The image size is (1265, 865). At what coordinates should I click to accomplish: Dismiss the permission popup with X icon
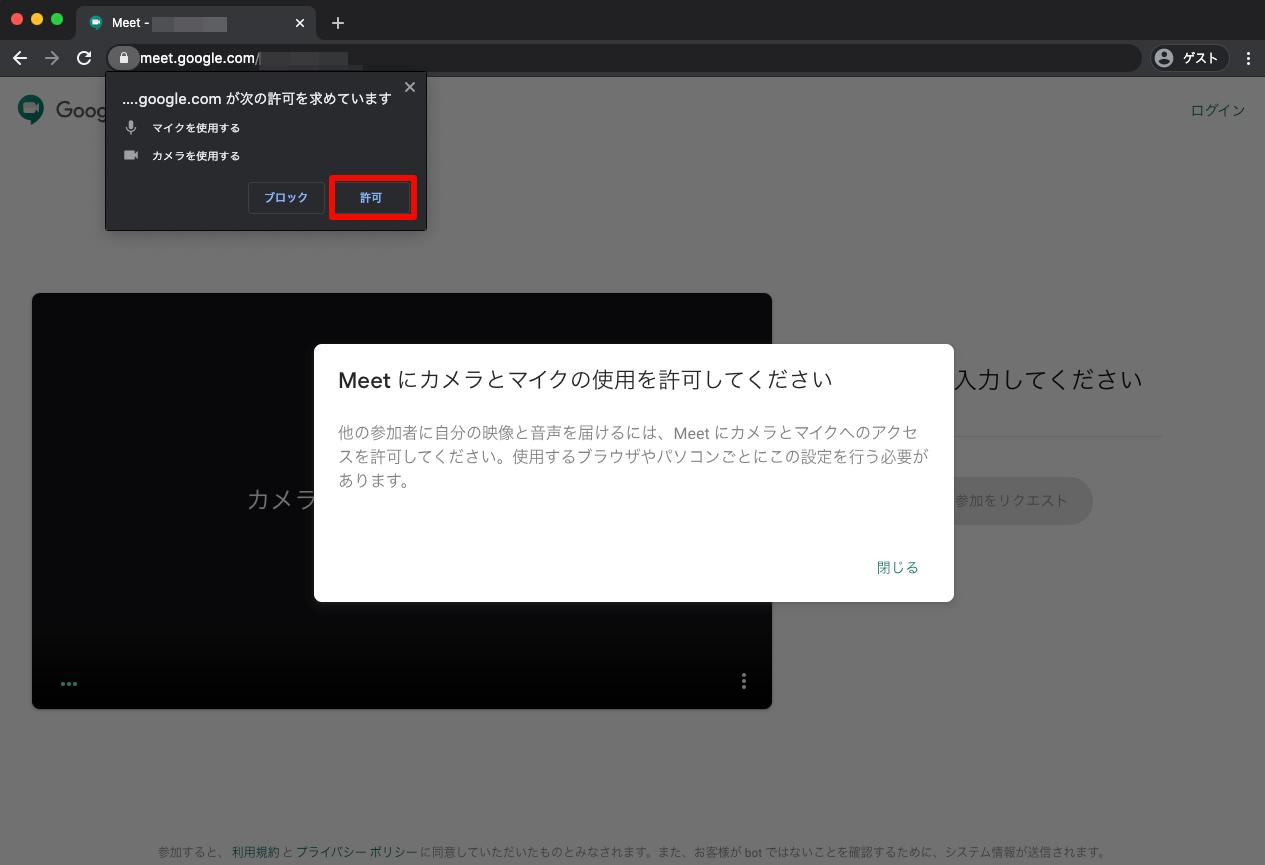[409, 88]
